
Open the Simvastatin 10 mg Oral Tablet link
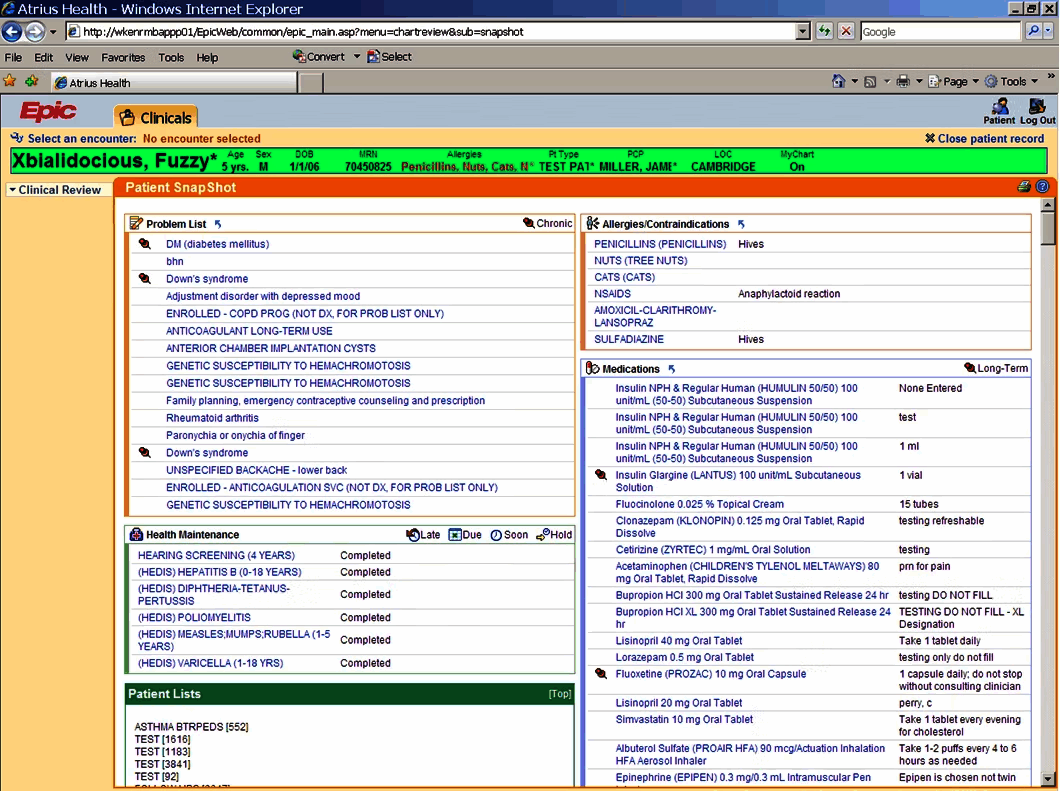coord(683,719)
